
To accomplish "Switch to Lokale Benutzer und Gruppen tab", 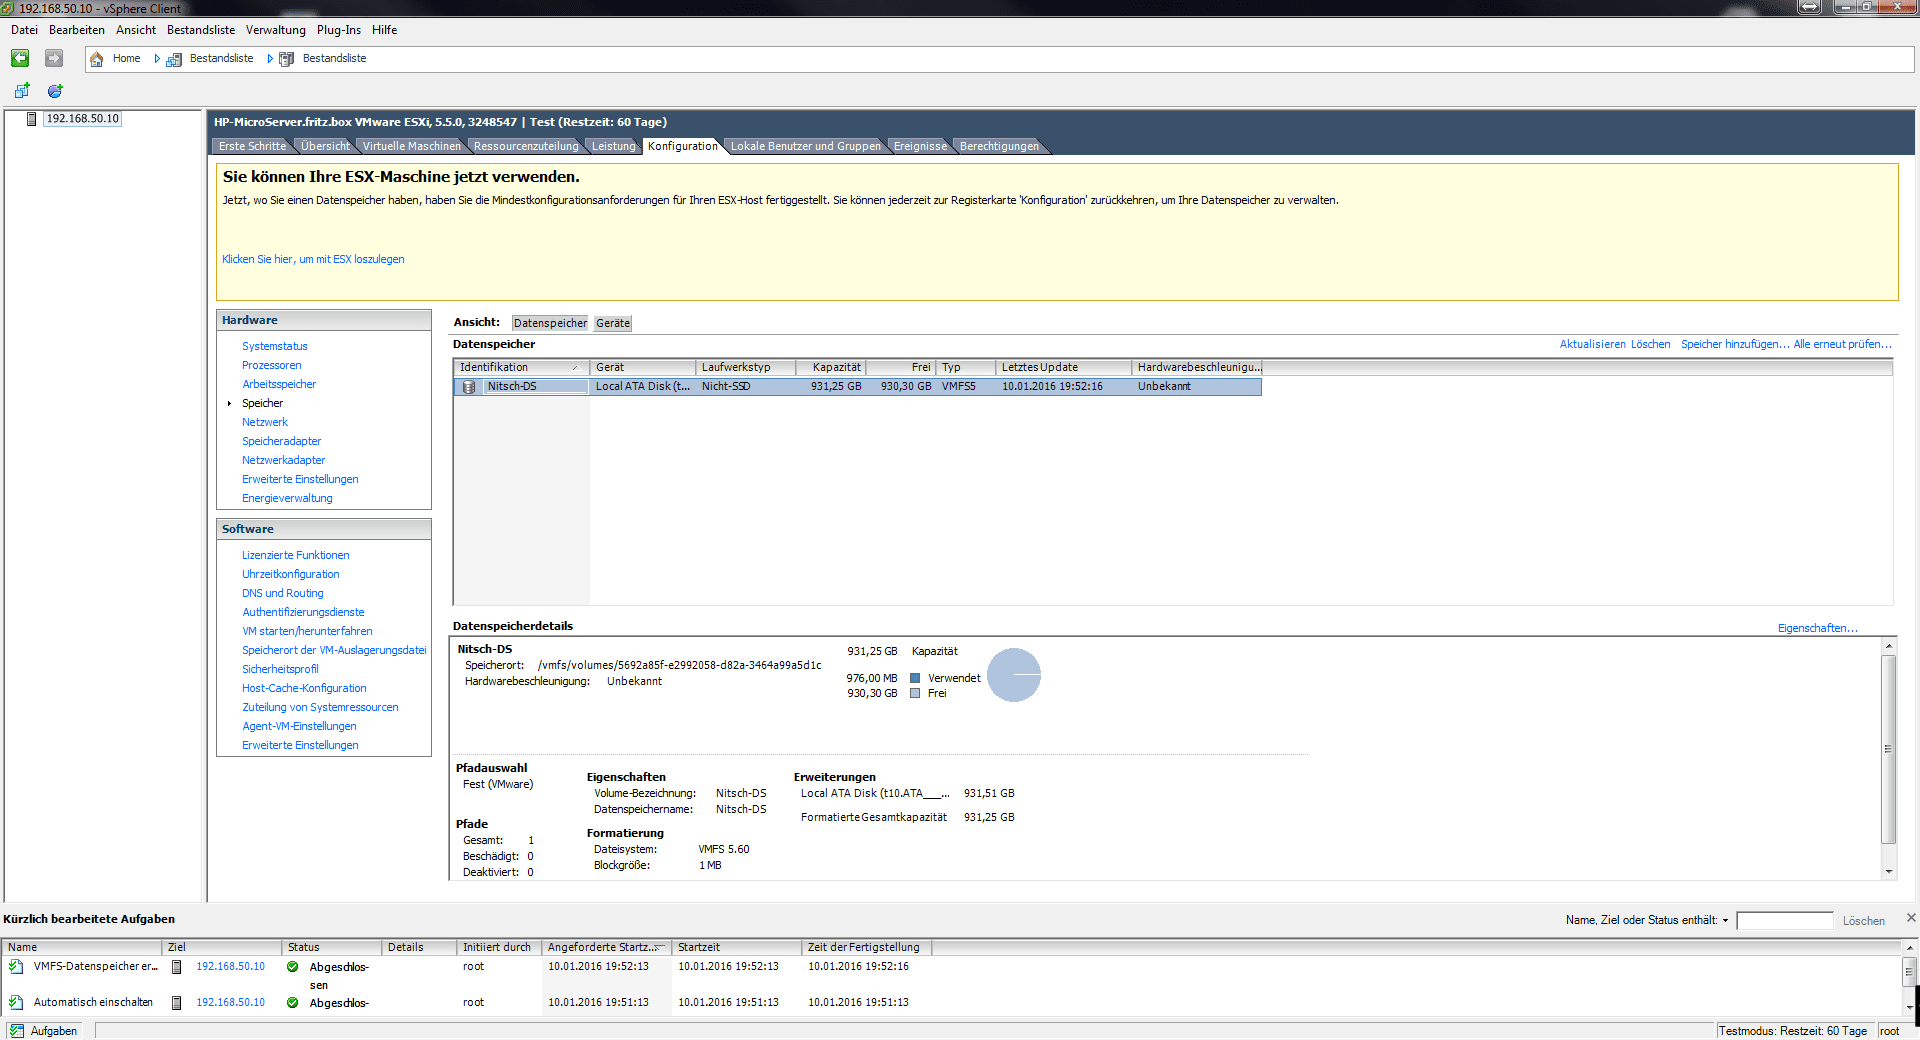I will (x=806, y=146).
